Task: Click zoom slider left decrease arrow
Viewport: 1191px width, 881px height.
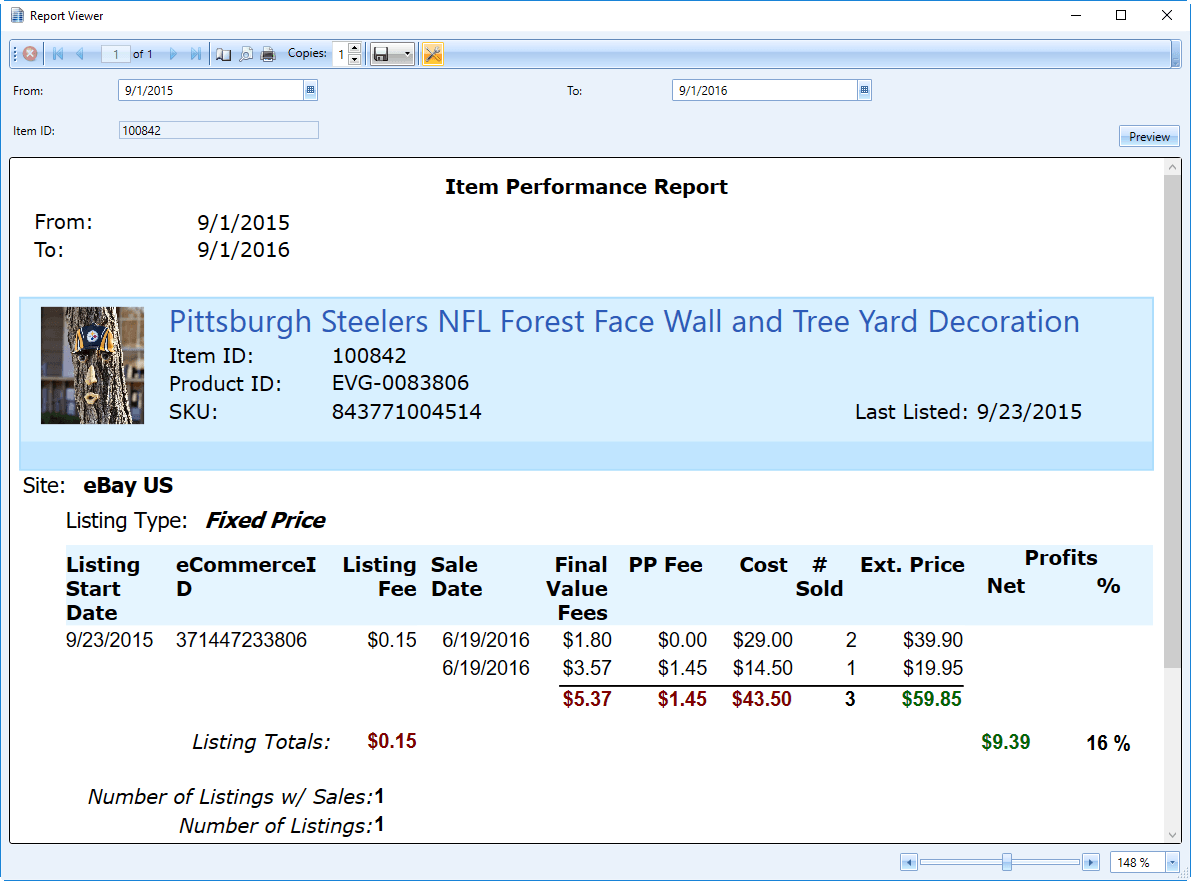Action: (908, 862)
